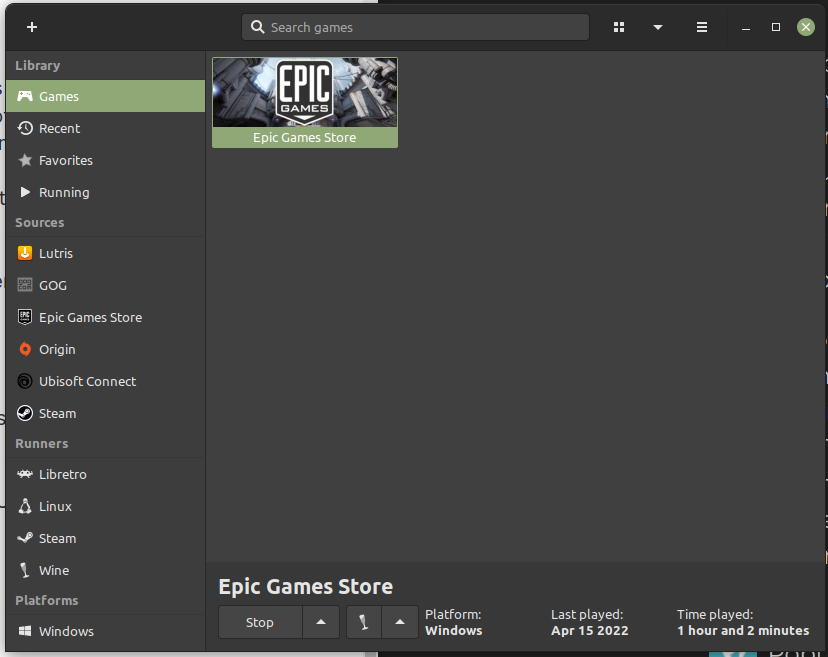Click the Epic Games Store title in details bar
Screen dimensions: 828x657
[x=306, y=587]
